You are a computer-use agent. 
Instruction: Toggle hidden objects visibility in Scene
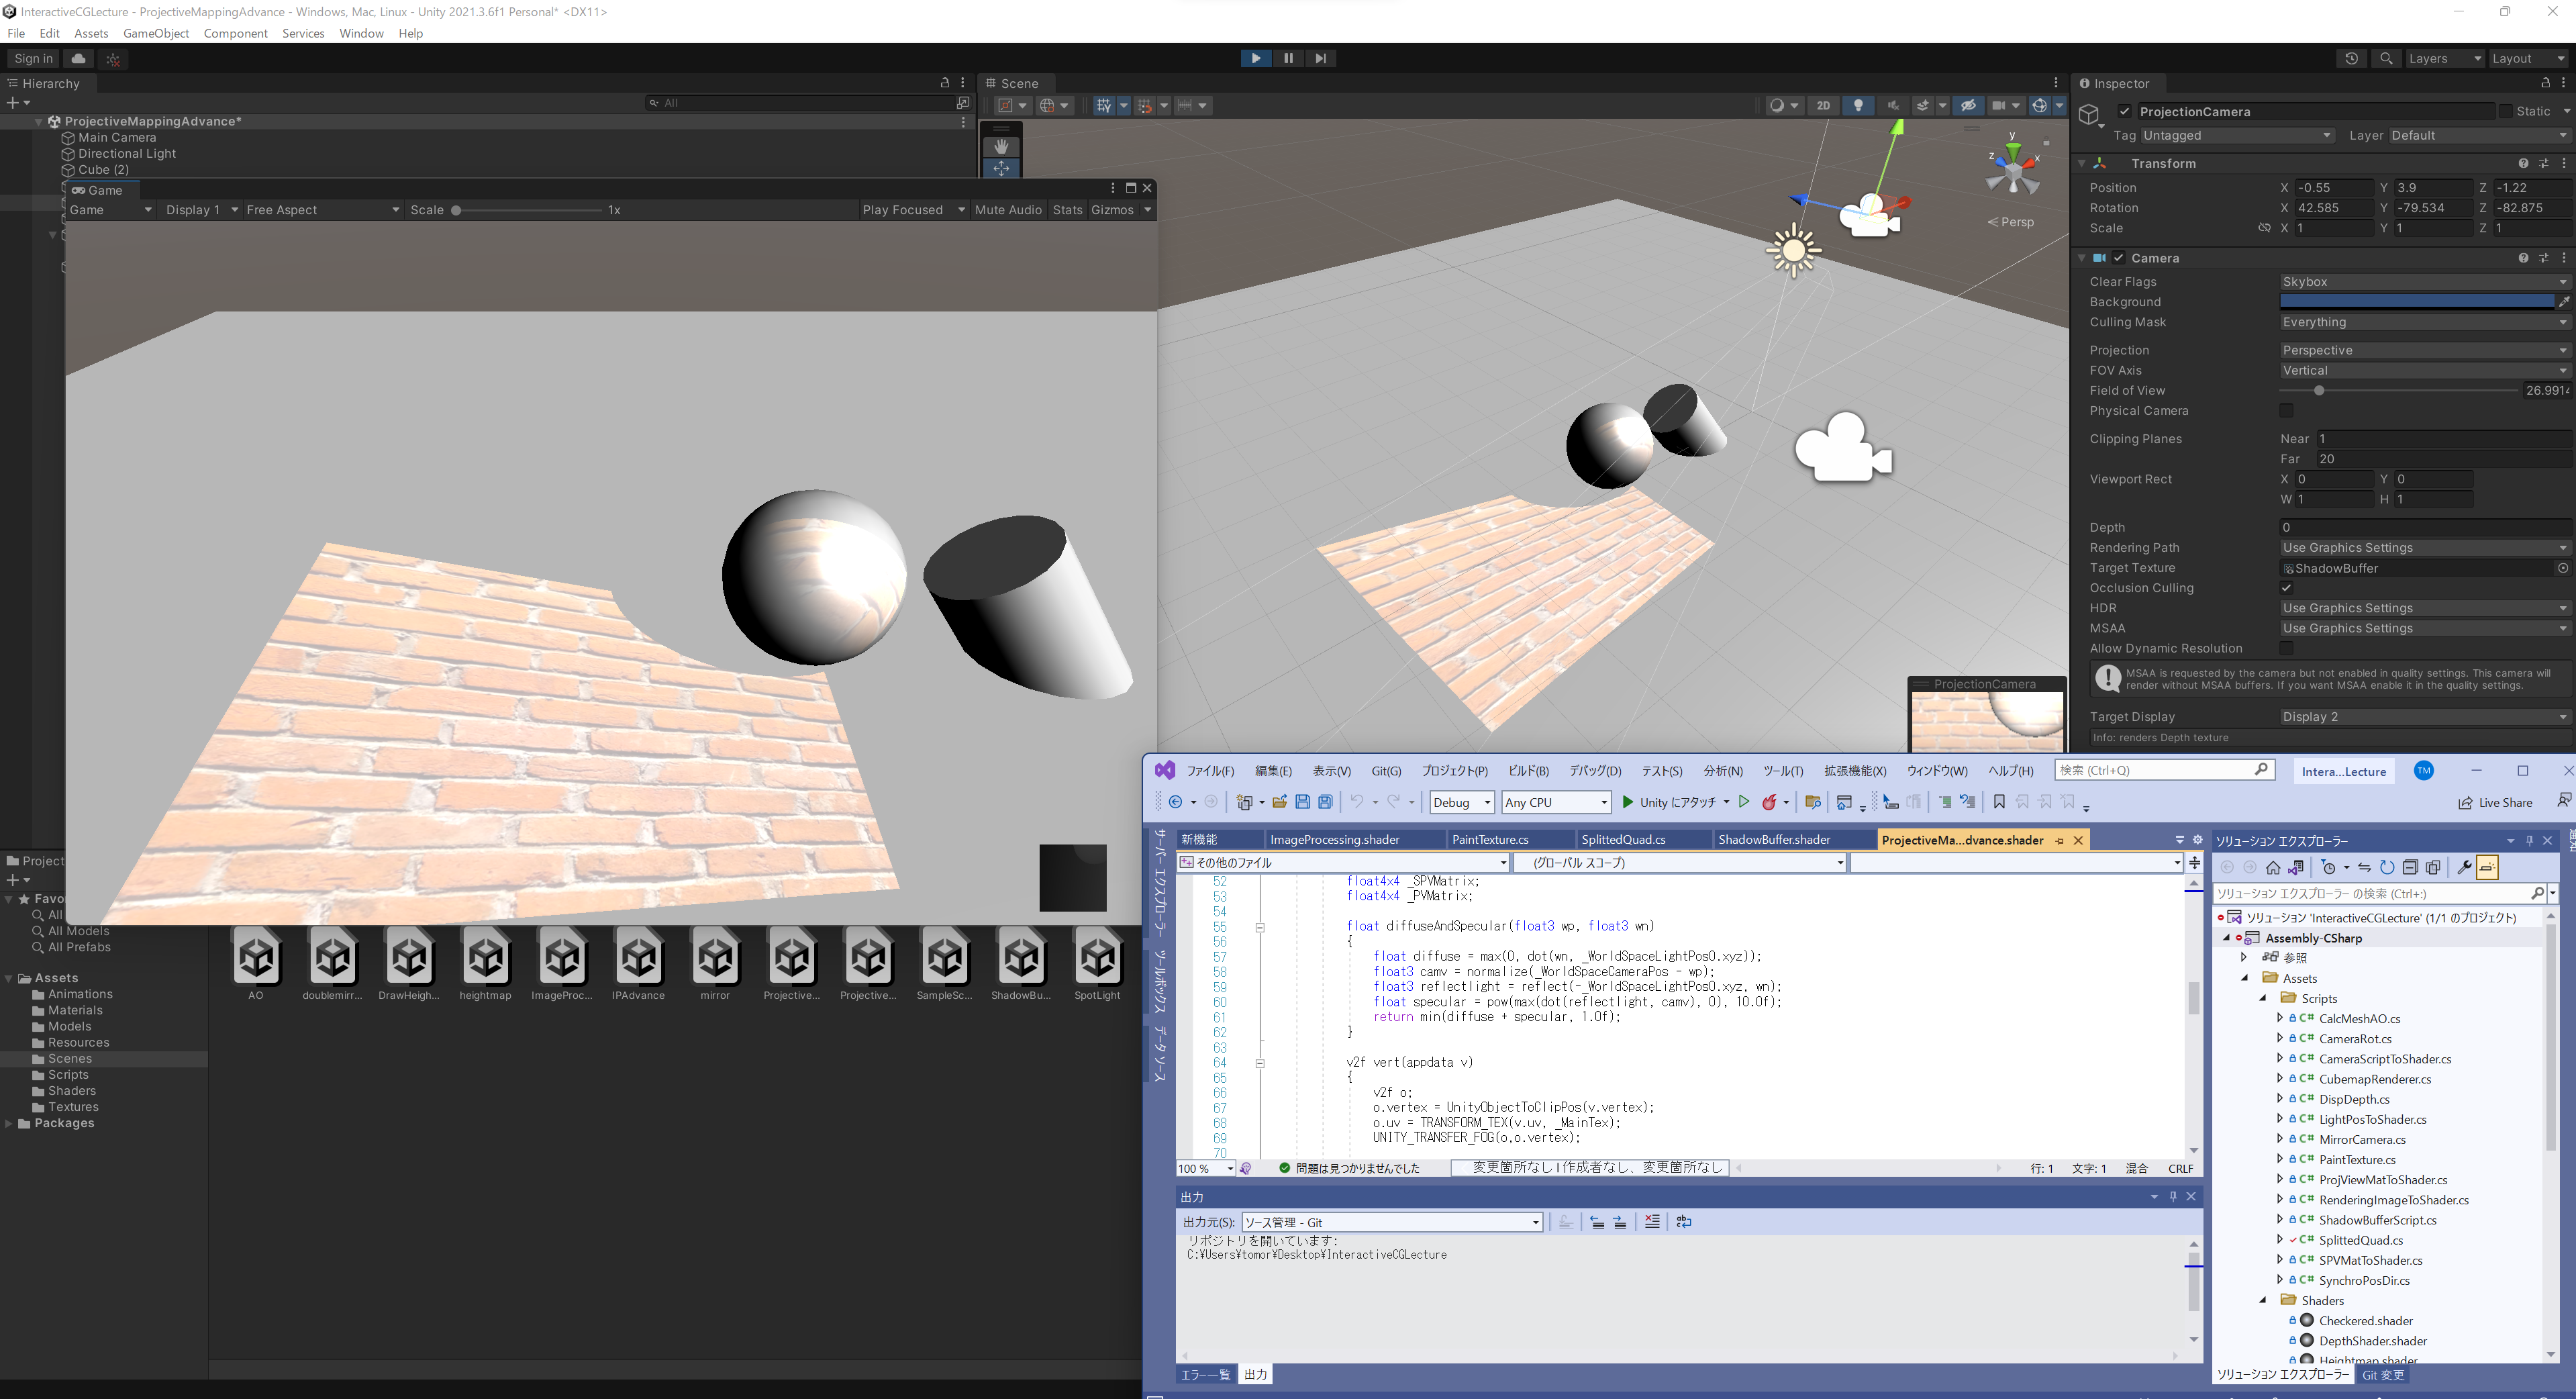pos(1968,105)
